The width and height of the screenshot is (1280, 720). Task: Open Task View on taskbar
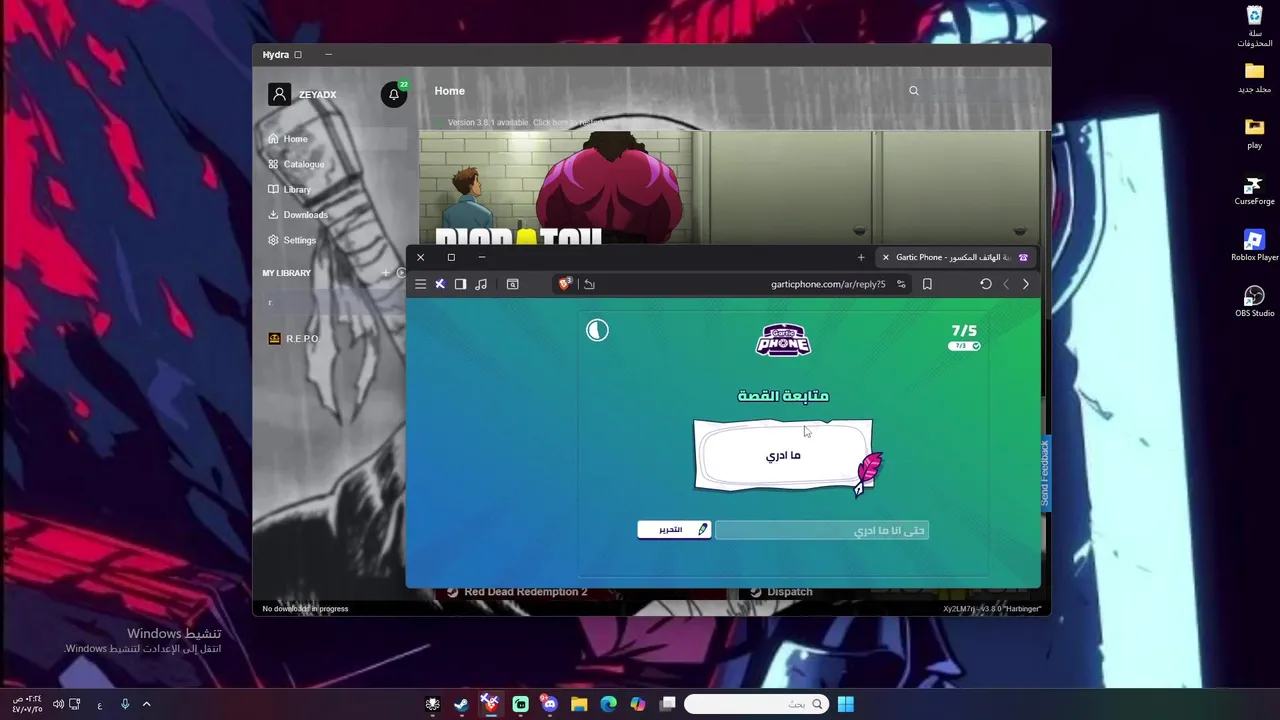(x=667, y=704)
